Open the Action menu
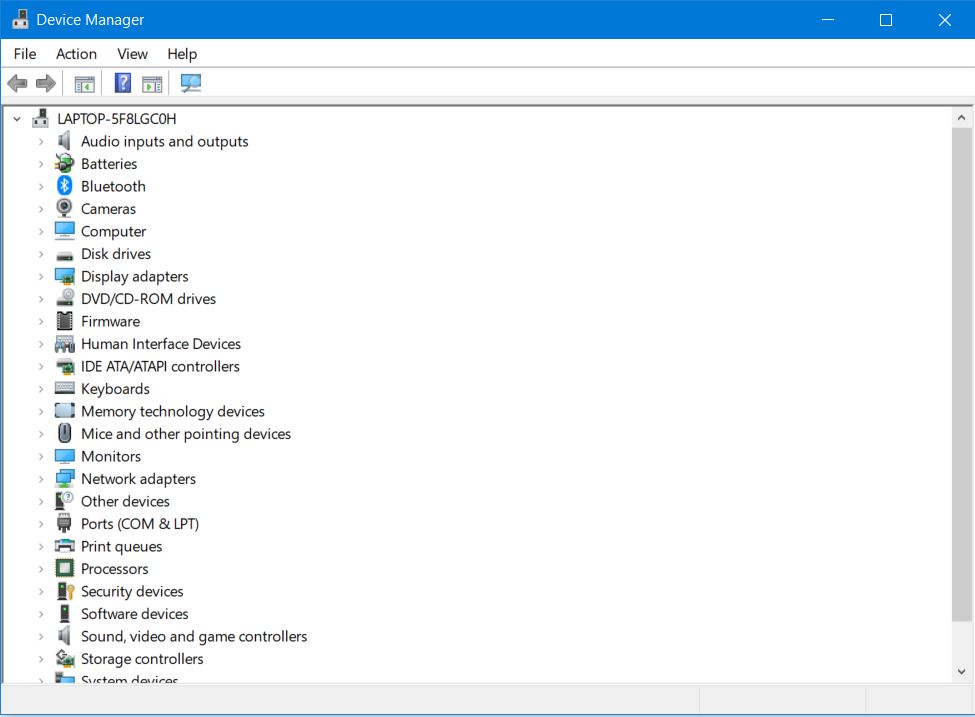Viewport: 975px width, 717px height. [x=76, y=54]
